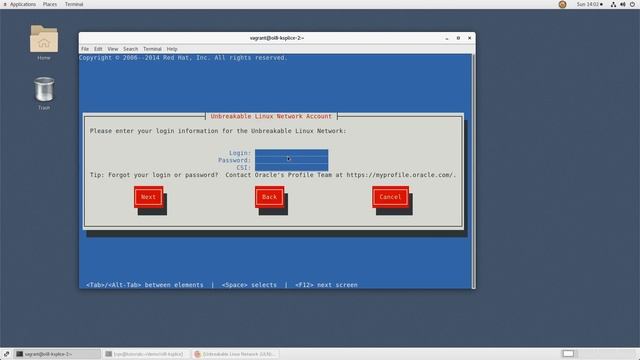Image resolution: width=640 pixels, height=360 pixels.
Task: Click the red Back button
Action: pos(269,197)
